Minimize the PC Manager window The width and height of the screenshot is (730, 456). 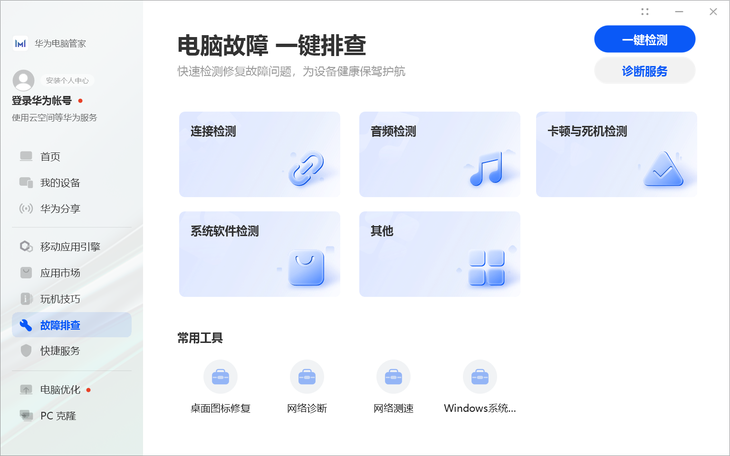pyautogui.click(x=679, y=12)
